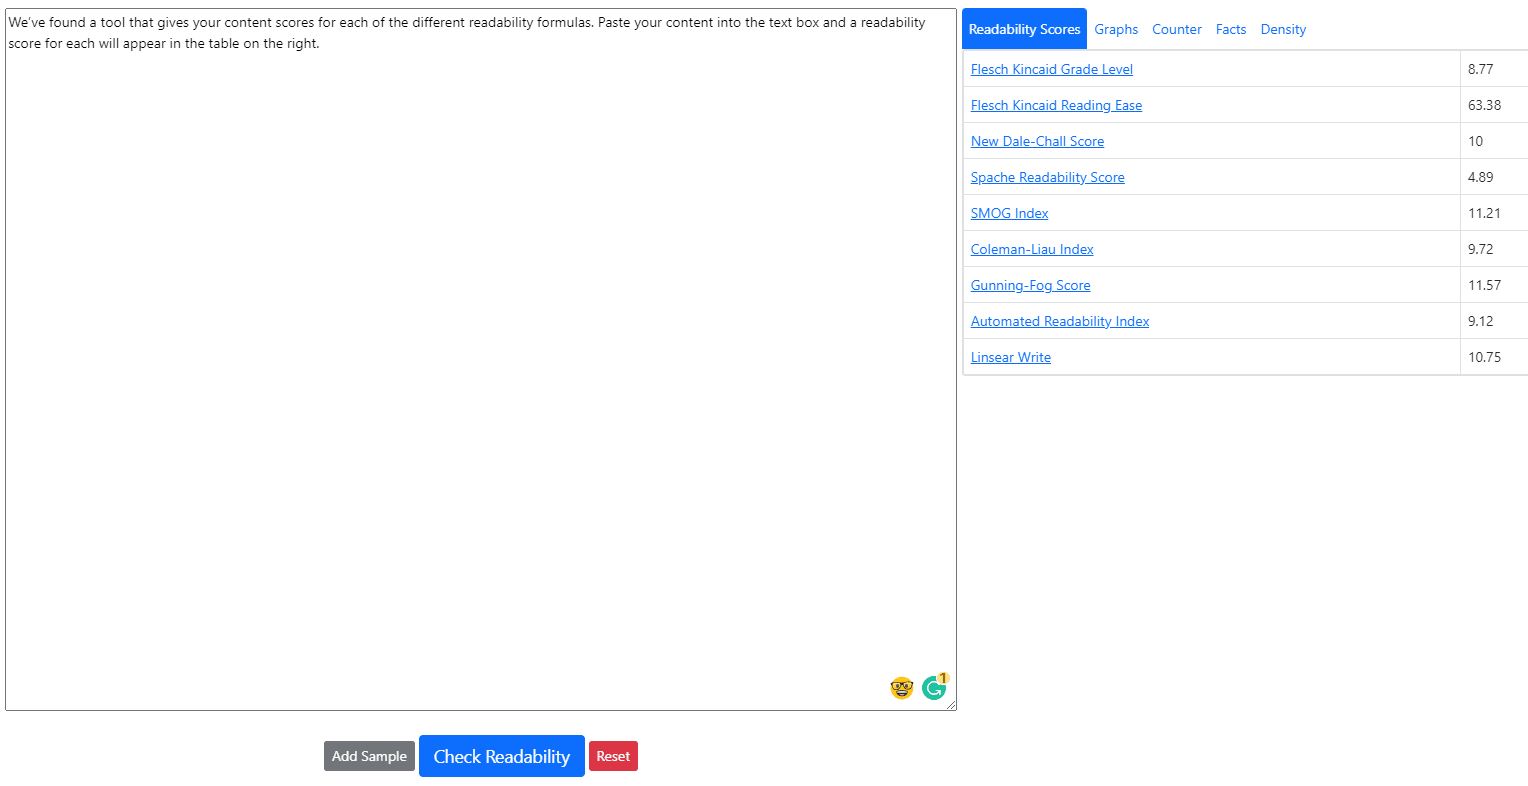1528x786 pixels.
Task: Click the Add Sample button
Action: (x=369, y=756)
